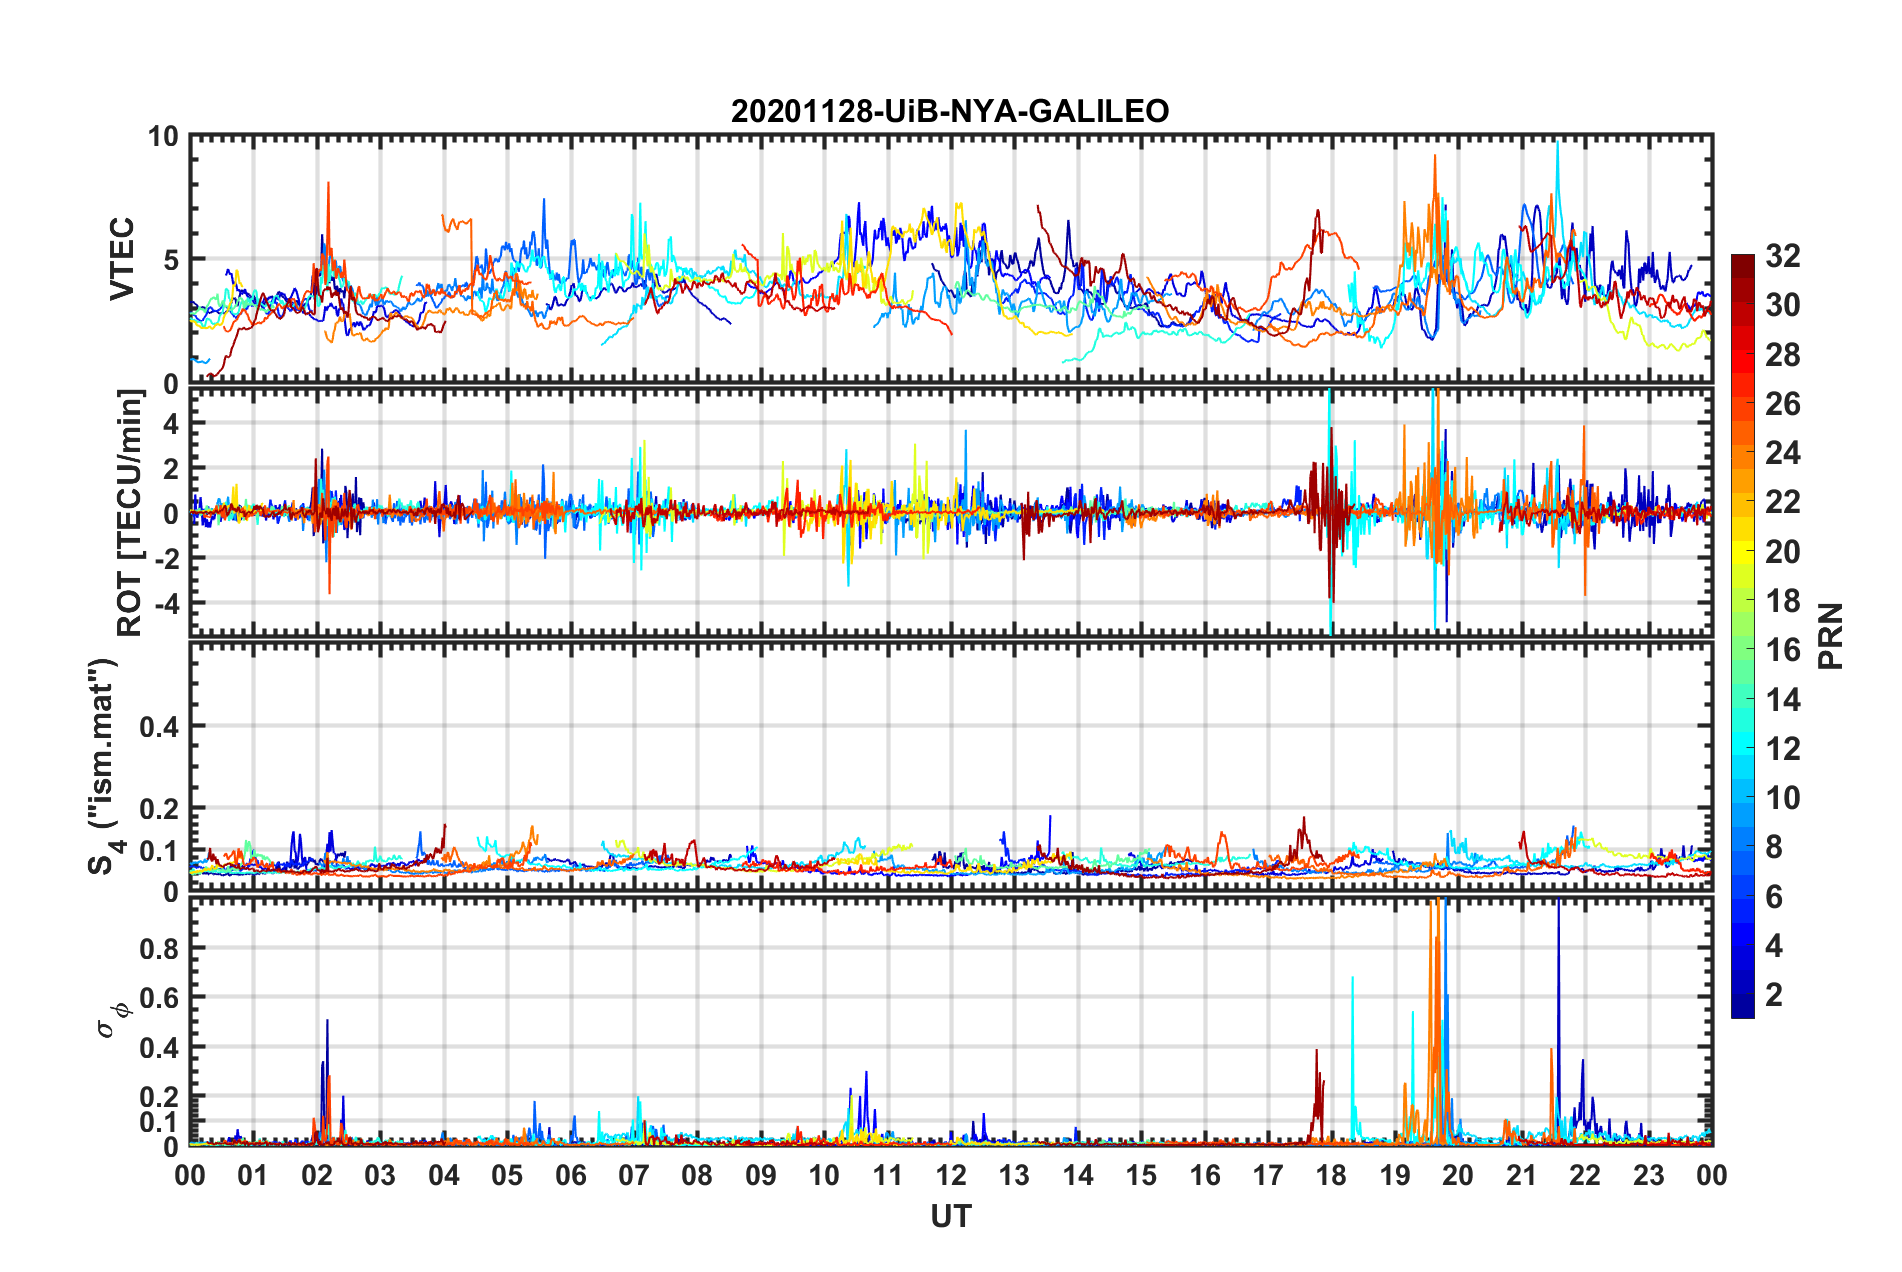Select the sigma-phi y-axis label
Screen dimensions: 1902x1272
click(x=113, y=1019)
